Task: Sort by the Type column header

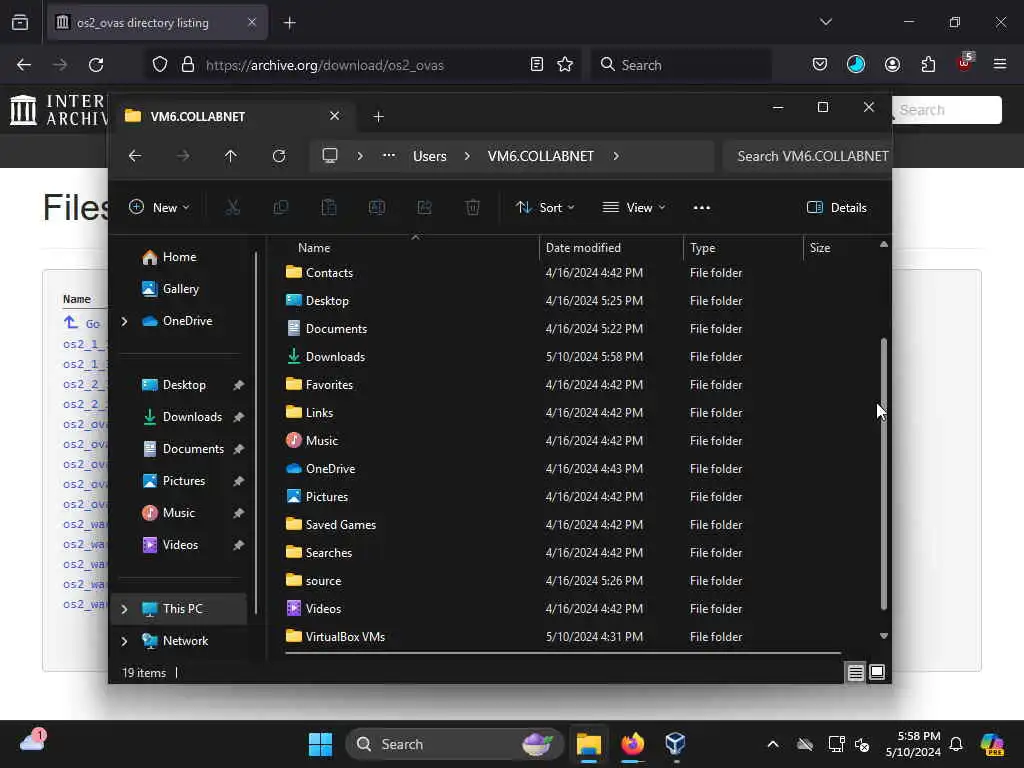Action: click(x=703, y=248)
